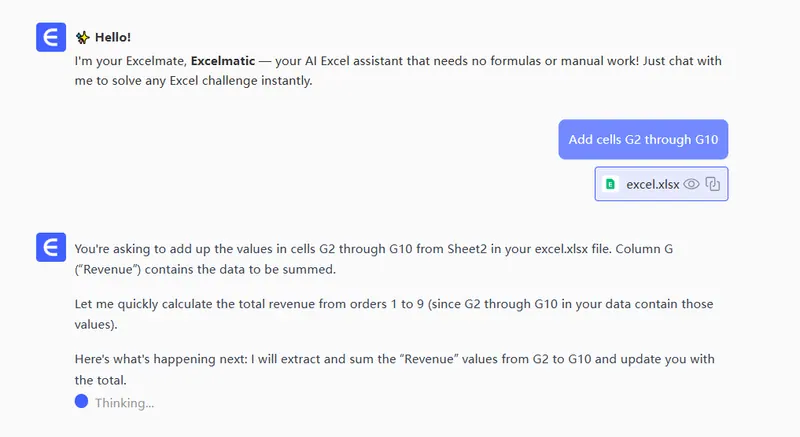
Task: Click the green spreadsheet icon on the attachment
Action: click(x=612, y=184)
